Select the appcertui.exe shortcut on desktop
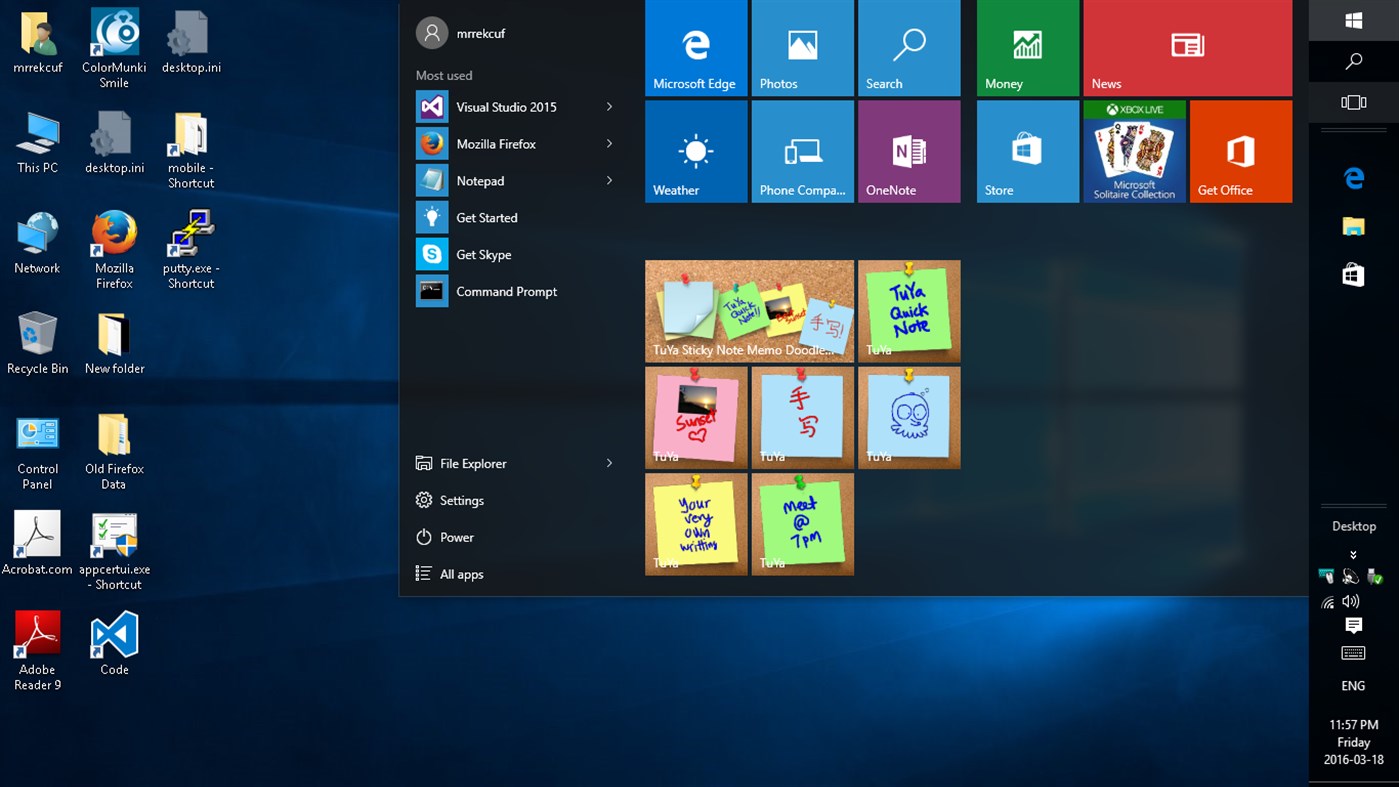1399x787 pixels. click(x=114, y=551)
